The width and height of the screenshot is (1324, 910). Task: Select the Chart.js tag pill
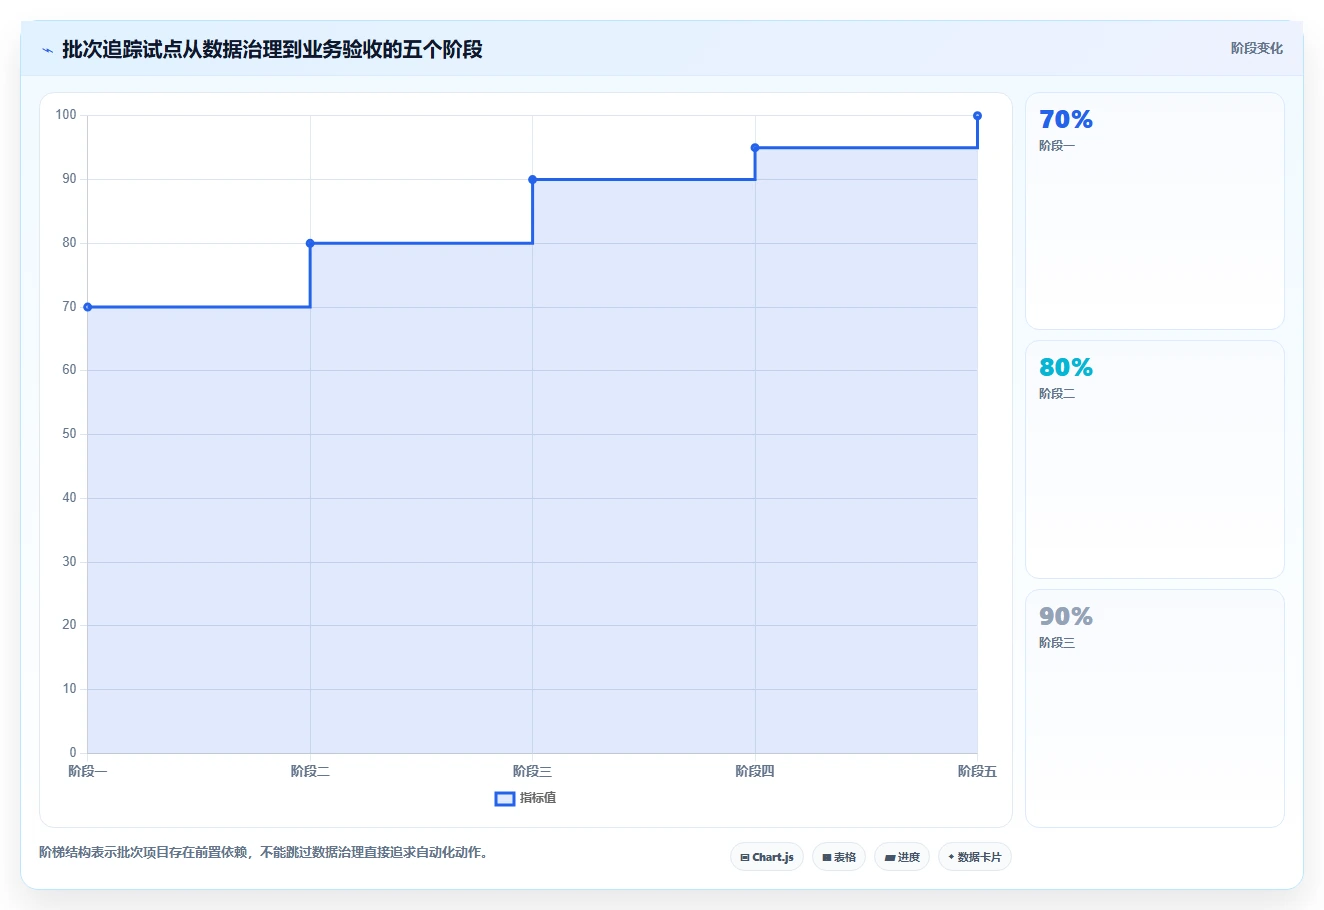pos(767,857)
